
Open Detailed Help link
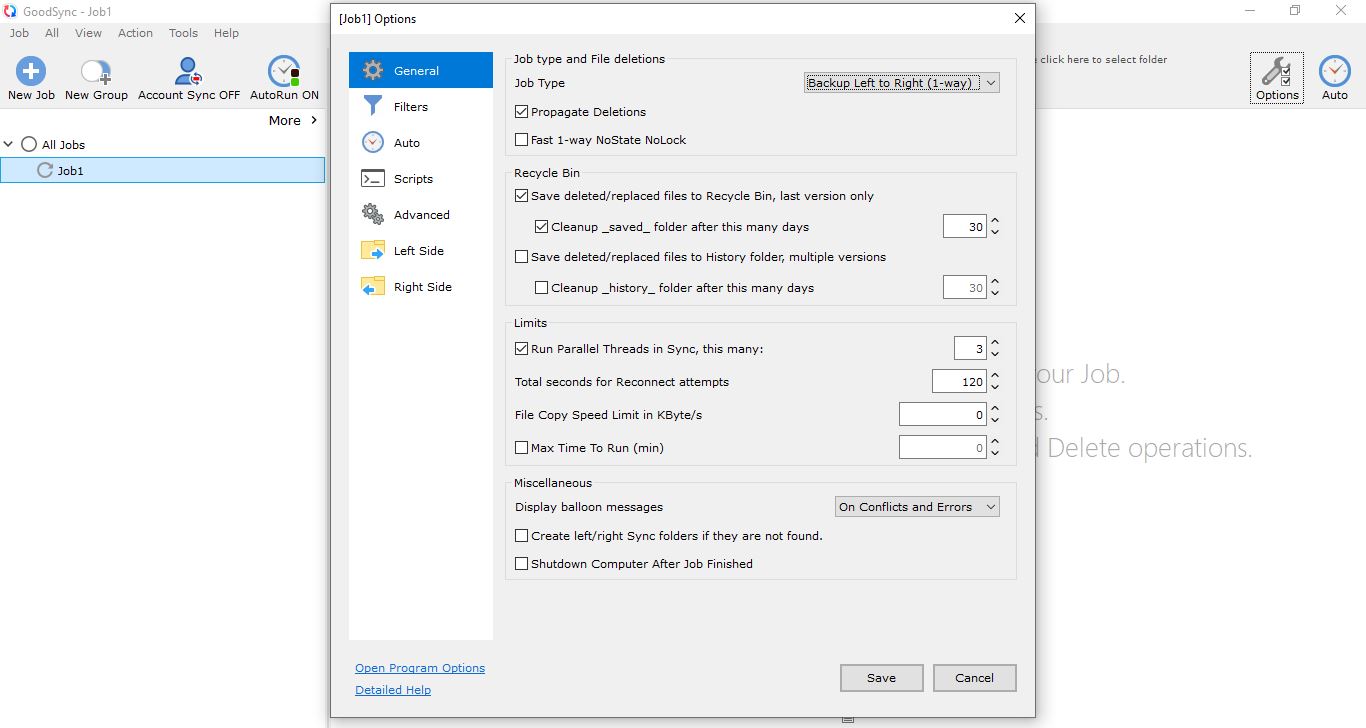click(x=393, y=690)
